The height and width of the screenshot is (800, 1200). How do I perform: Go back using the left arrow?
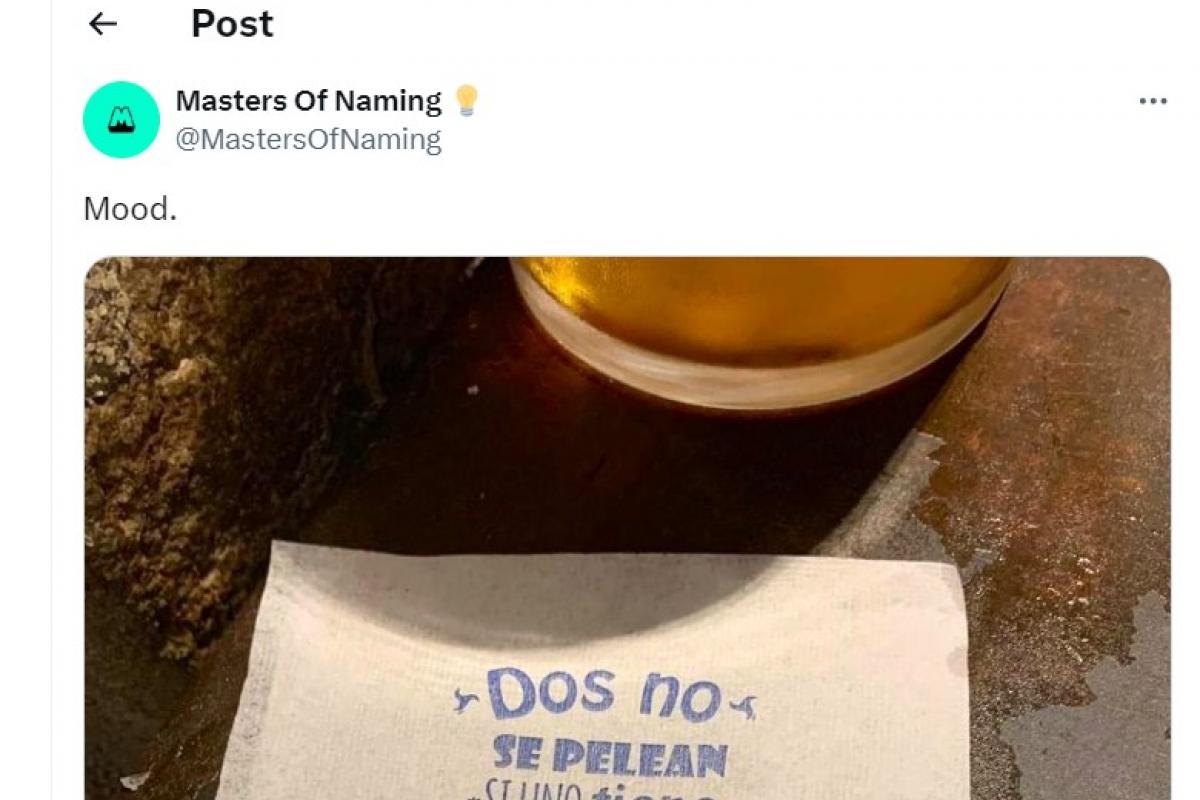(x=103, y=24)
